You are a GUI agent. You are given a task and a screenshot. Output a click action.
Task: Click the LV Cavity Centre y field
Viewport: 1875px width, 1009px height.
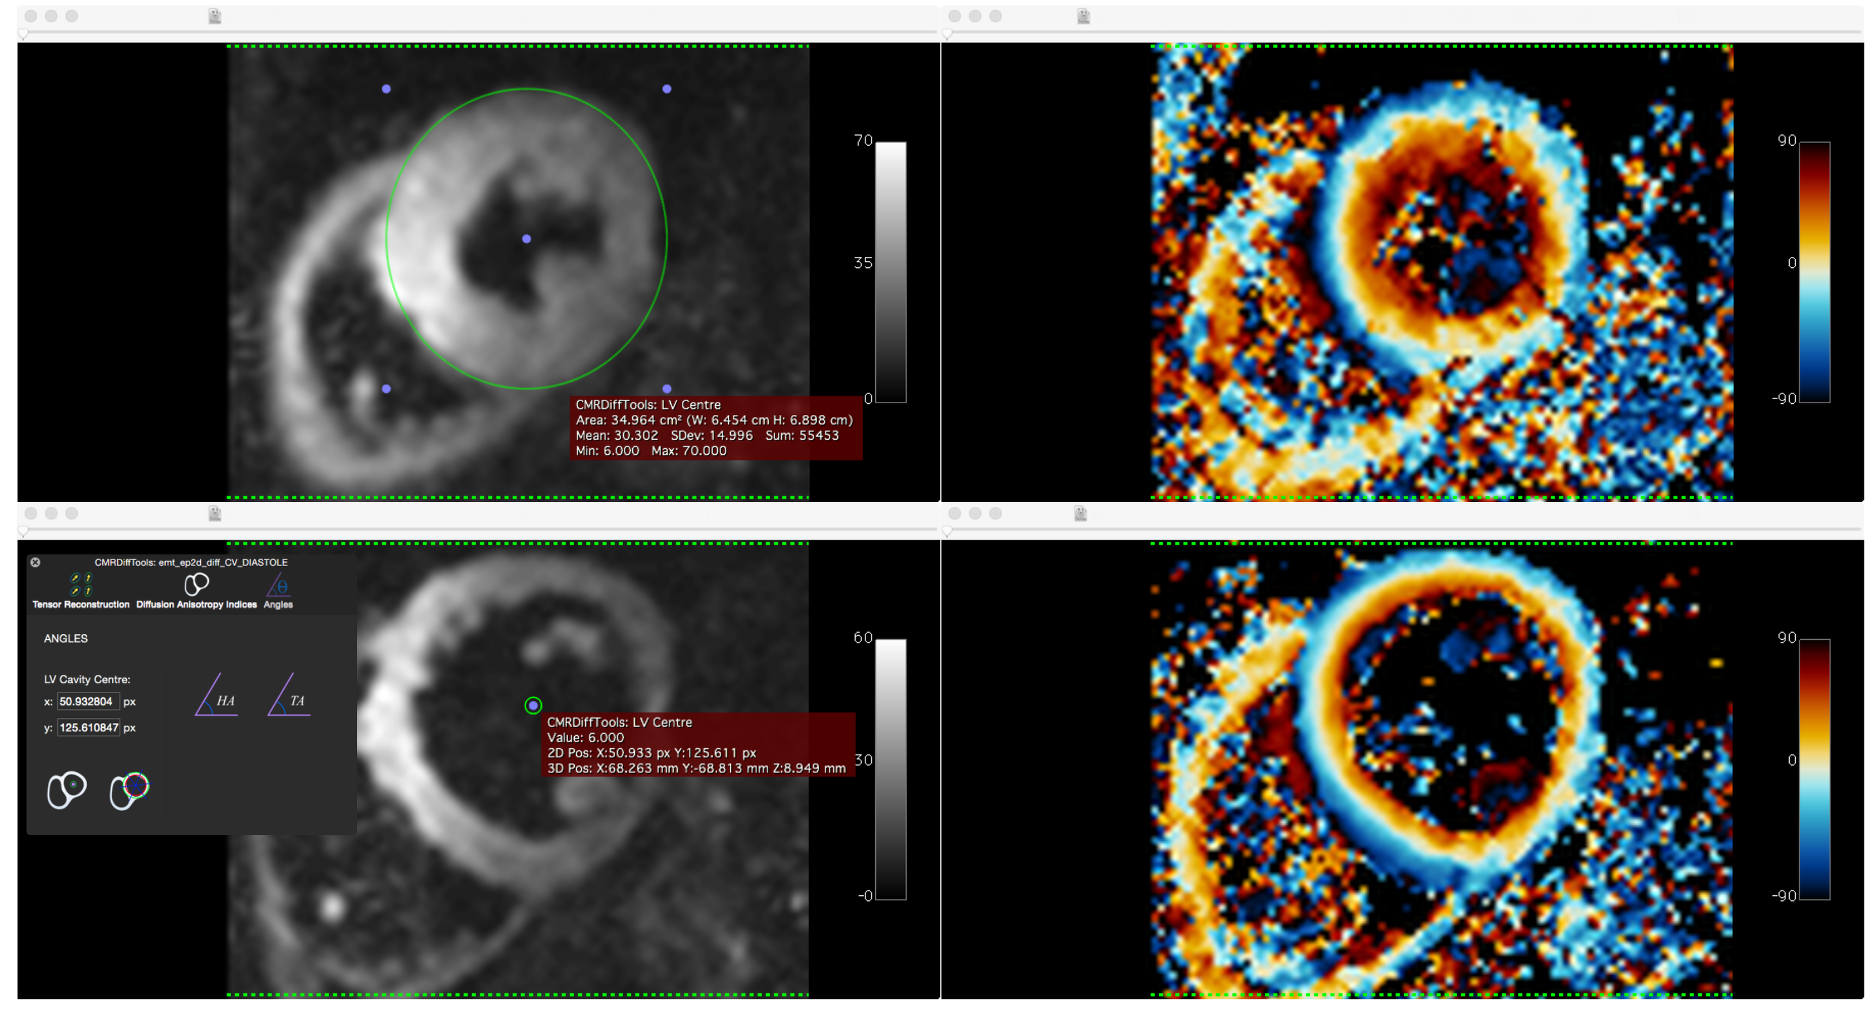coord(88,728)
